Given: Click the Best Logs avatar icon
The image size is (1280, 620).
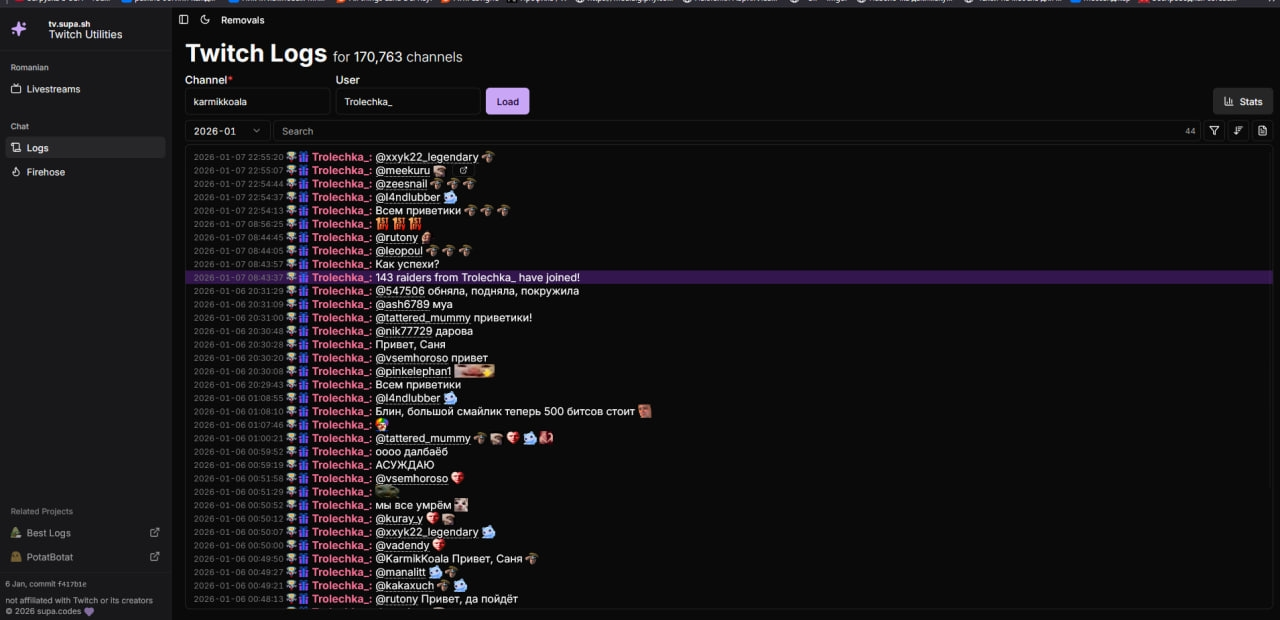Looking at the screenshot, I should coord(16,533).
